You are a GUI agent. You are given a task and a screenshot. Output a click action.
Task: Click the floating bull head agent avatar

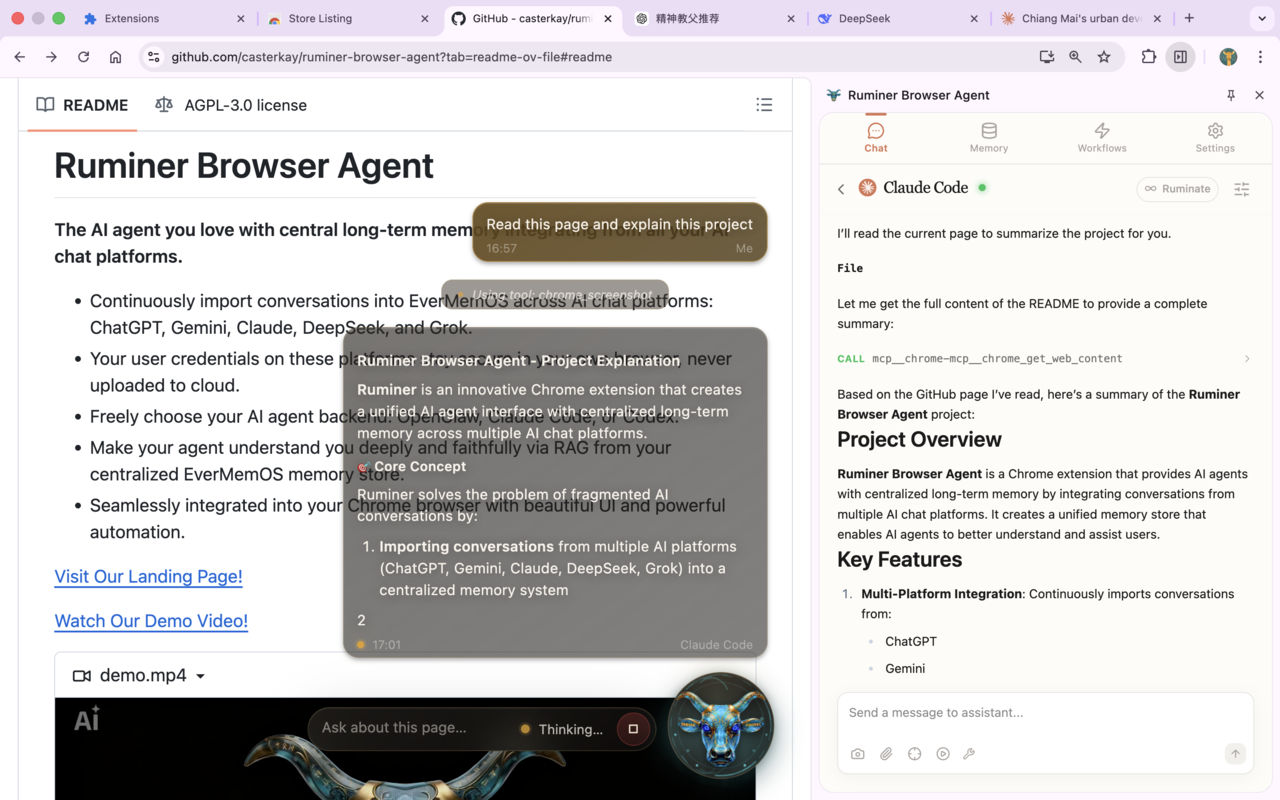click(x=720, y=726)
